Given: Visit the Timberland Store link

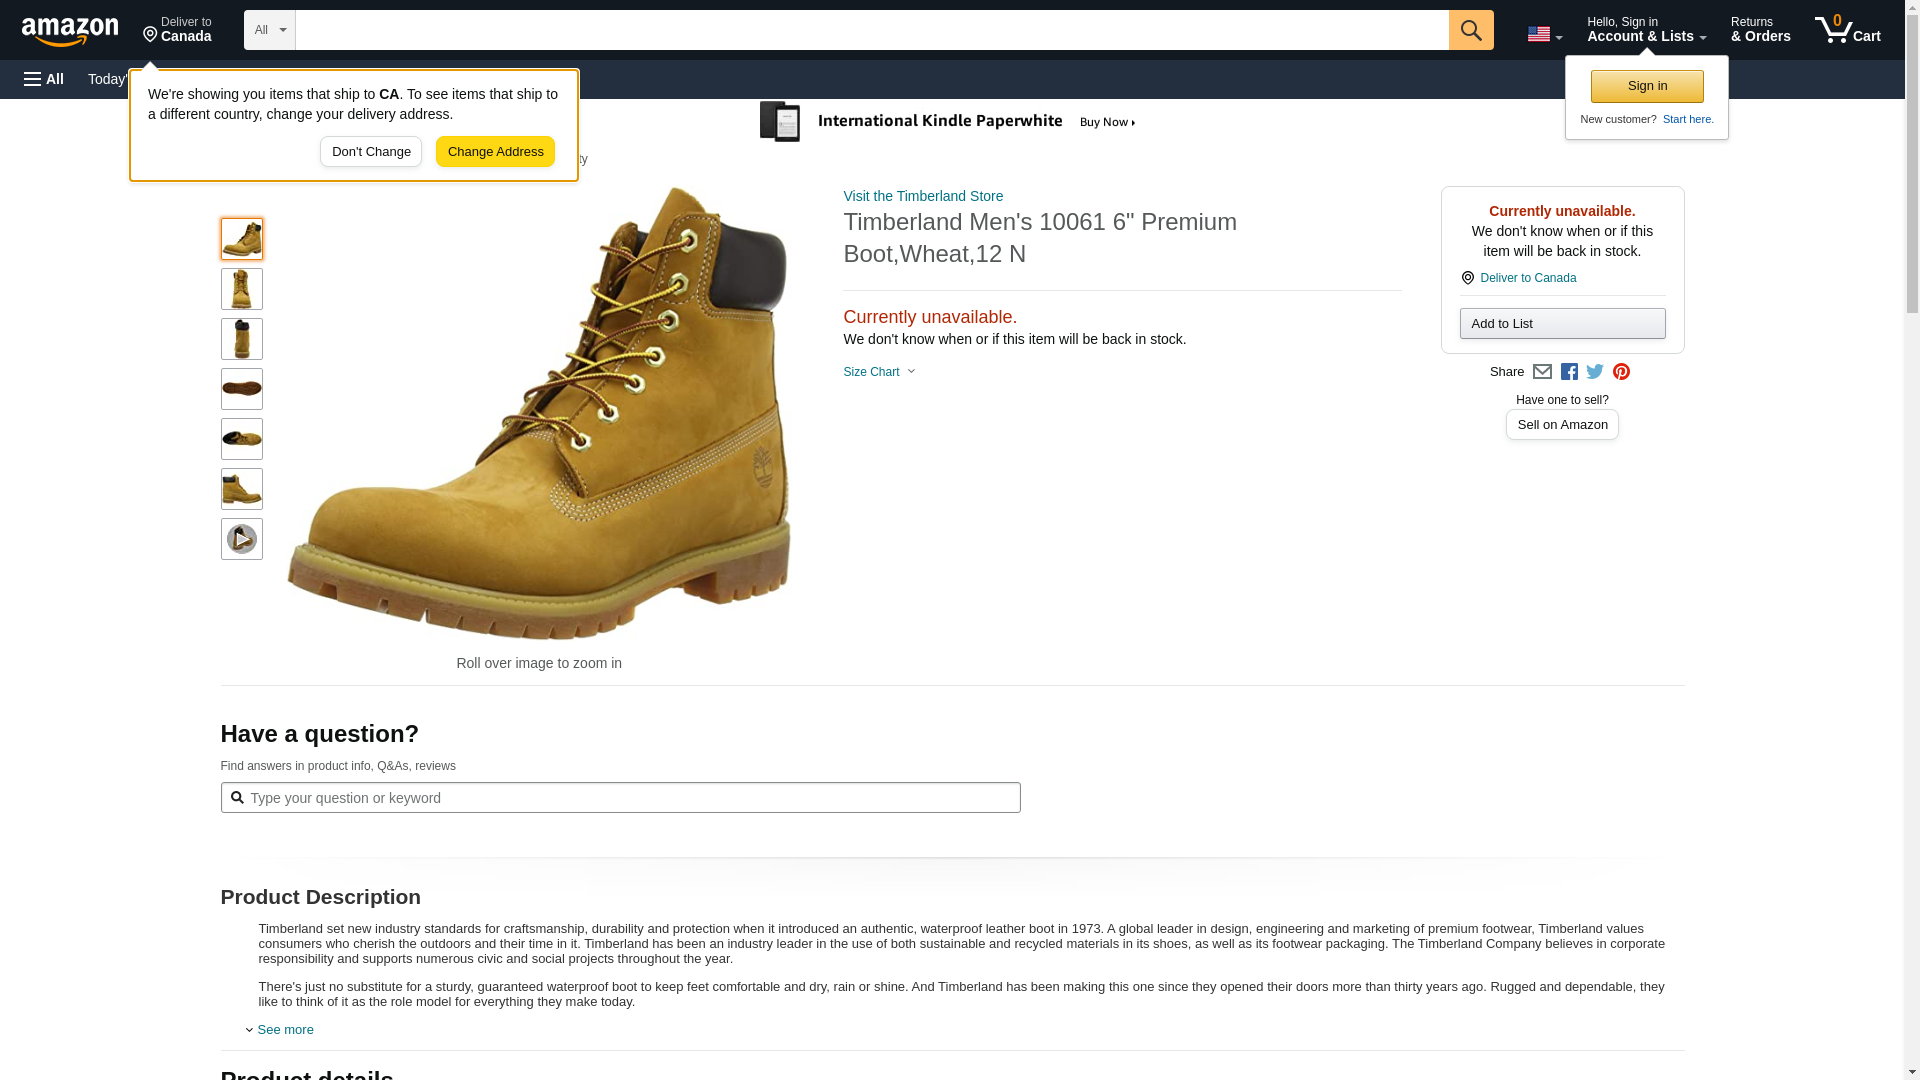Looking at the screenshot, I should coord(922,196).
